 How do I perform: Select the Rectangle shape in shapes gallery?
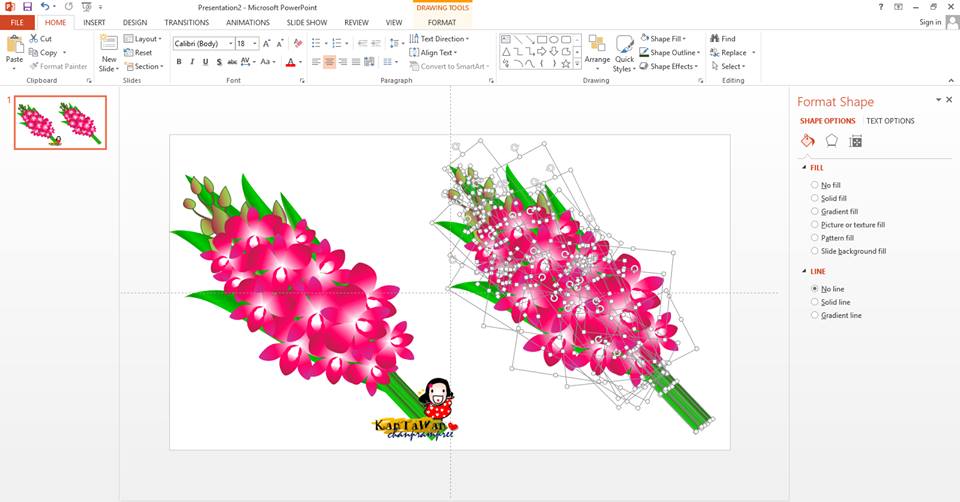(x=542, y=40)
